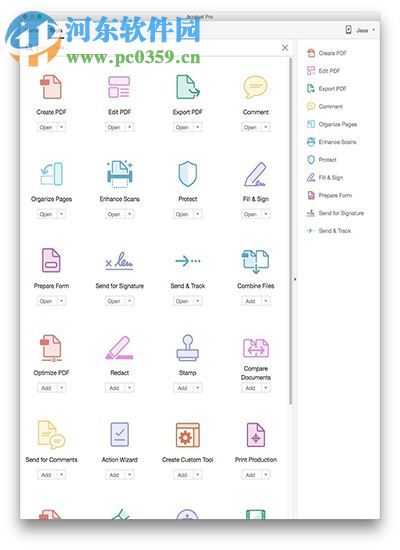Select the Edit PDF tool icon in grid
The width and height of the screenshot is (400, 550).
pyautogui.click(x=119, y=87)
